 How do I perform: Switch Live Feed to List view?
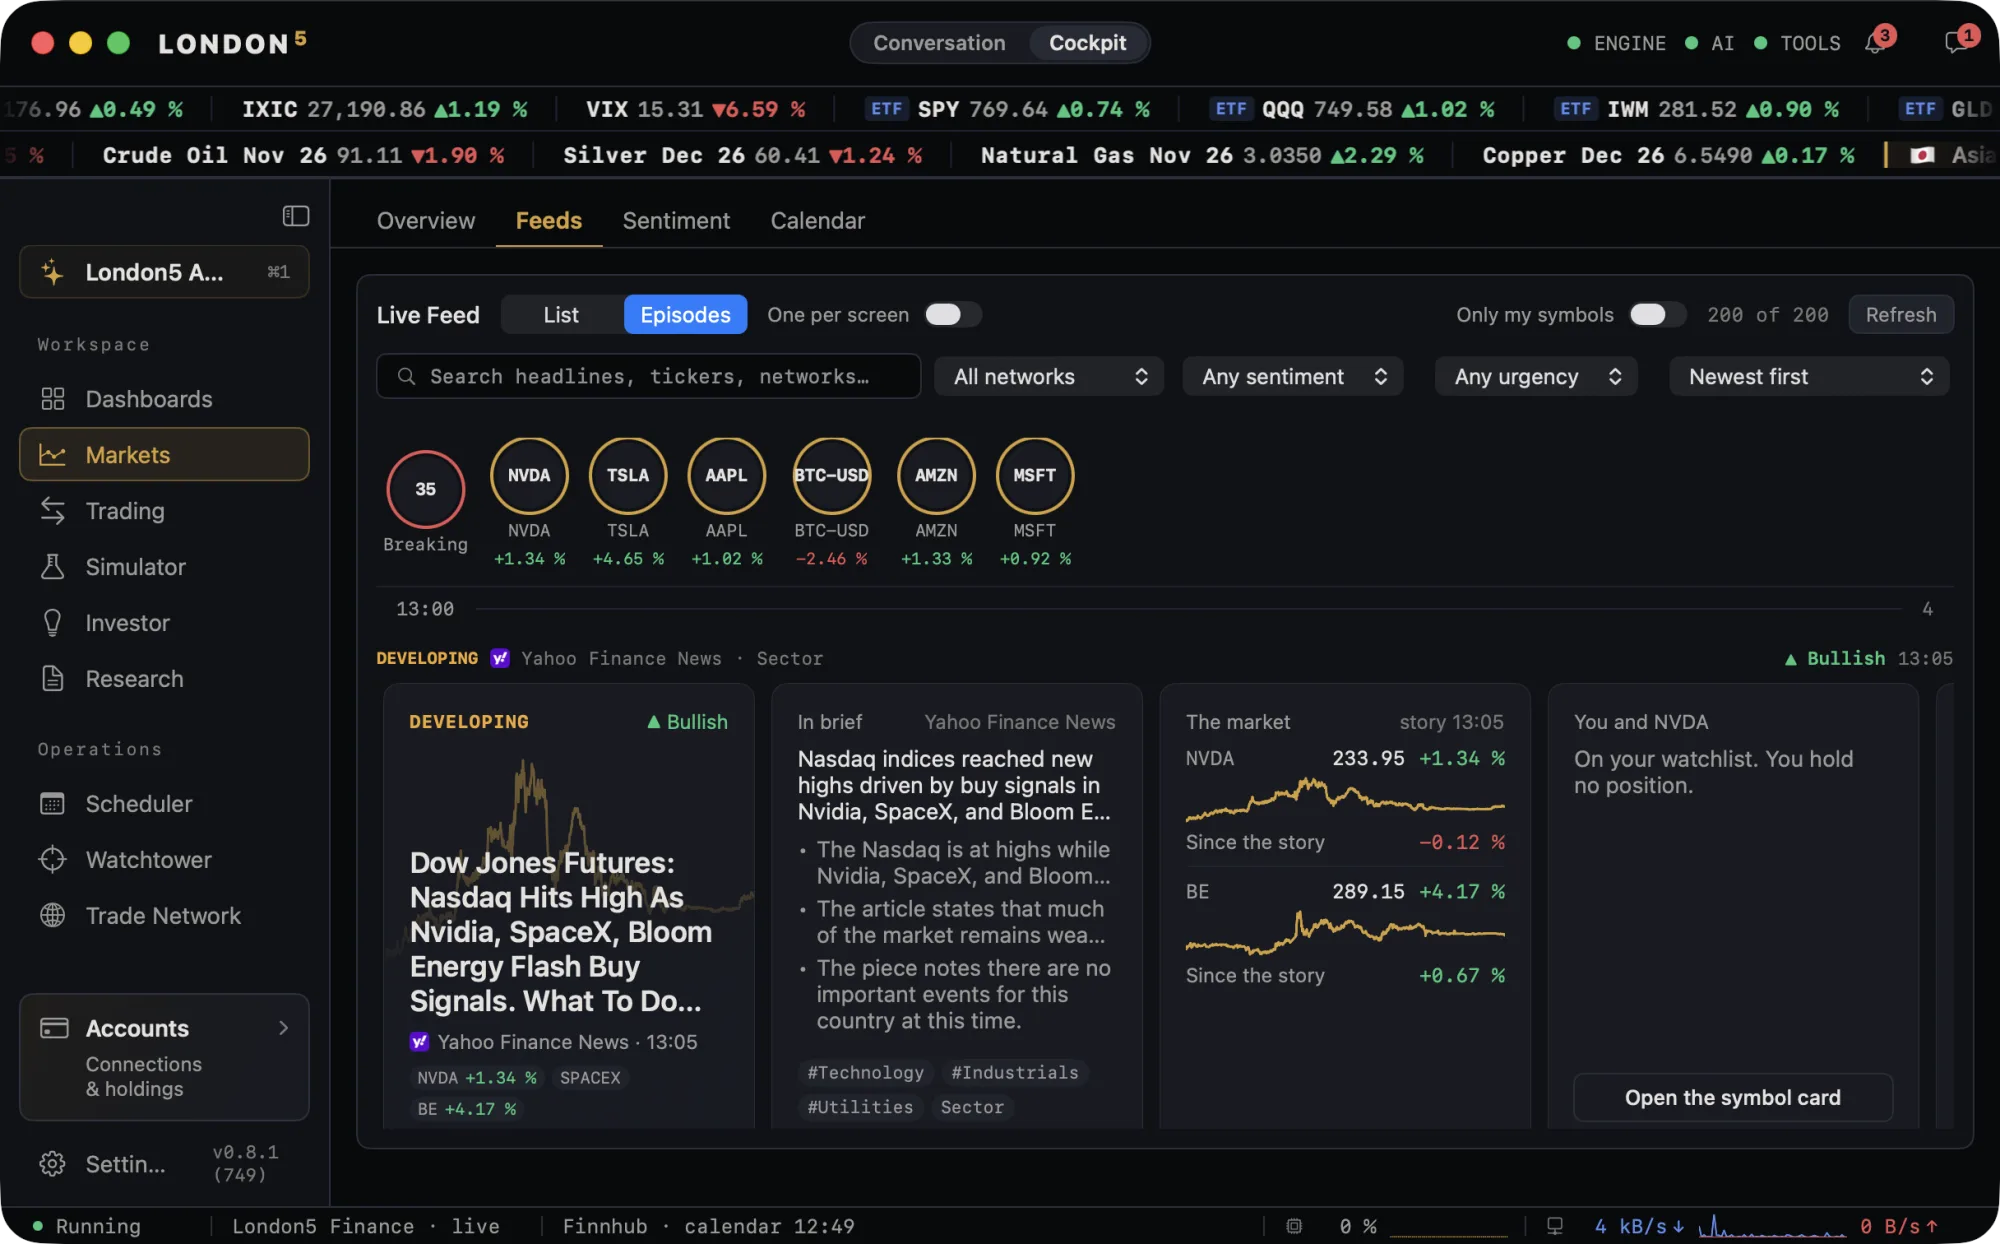click(561, 315)
